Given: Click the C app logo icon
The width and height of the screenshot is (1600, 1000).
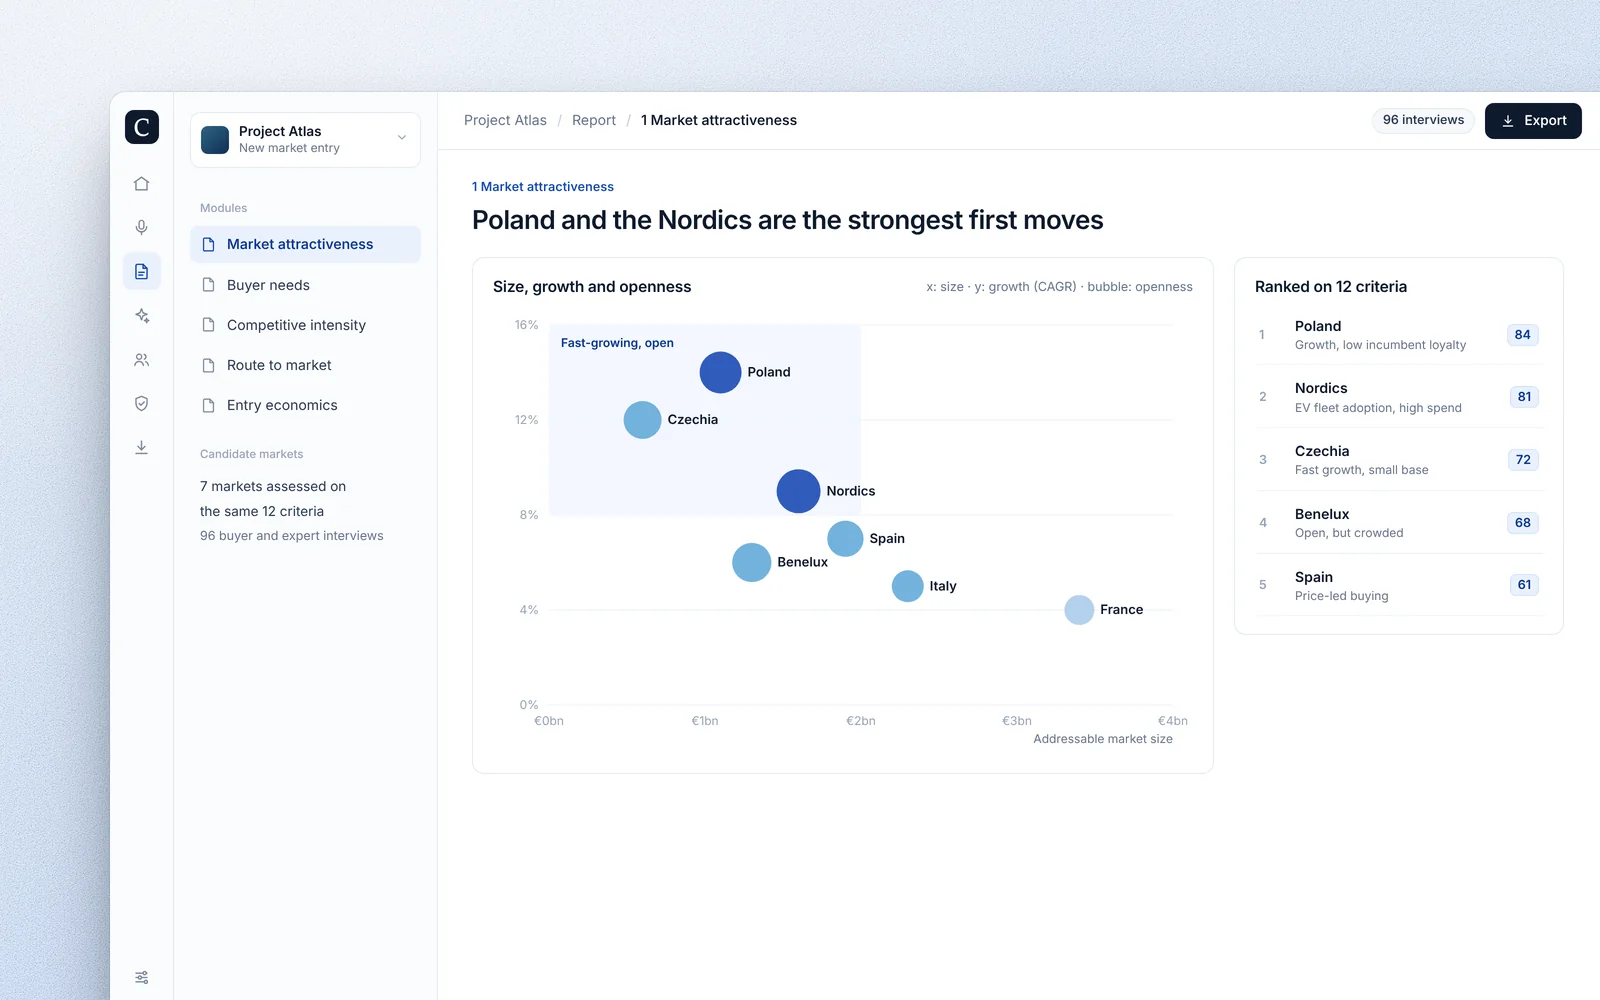Looking at the screenshot, I should tap(142, 127).
